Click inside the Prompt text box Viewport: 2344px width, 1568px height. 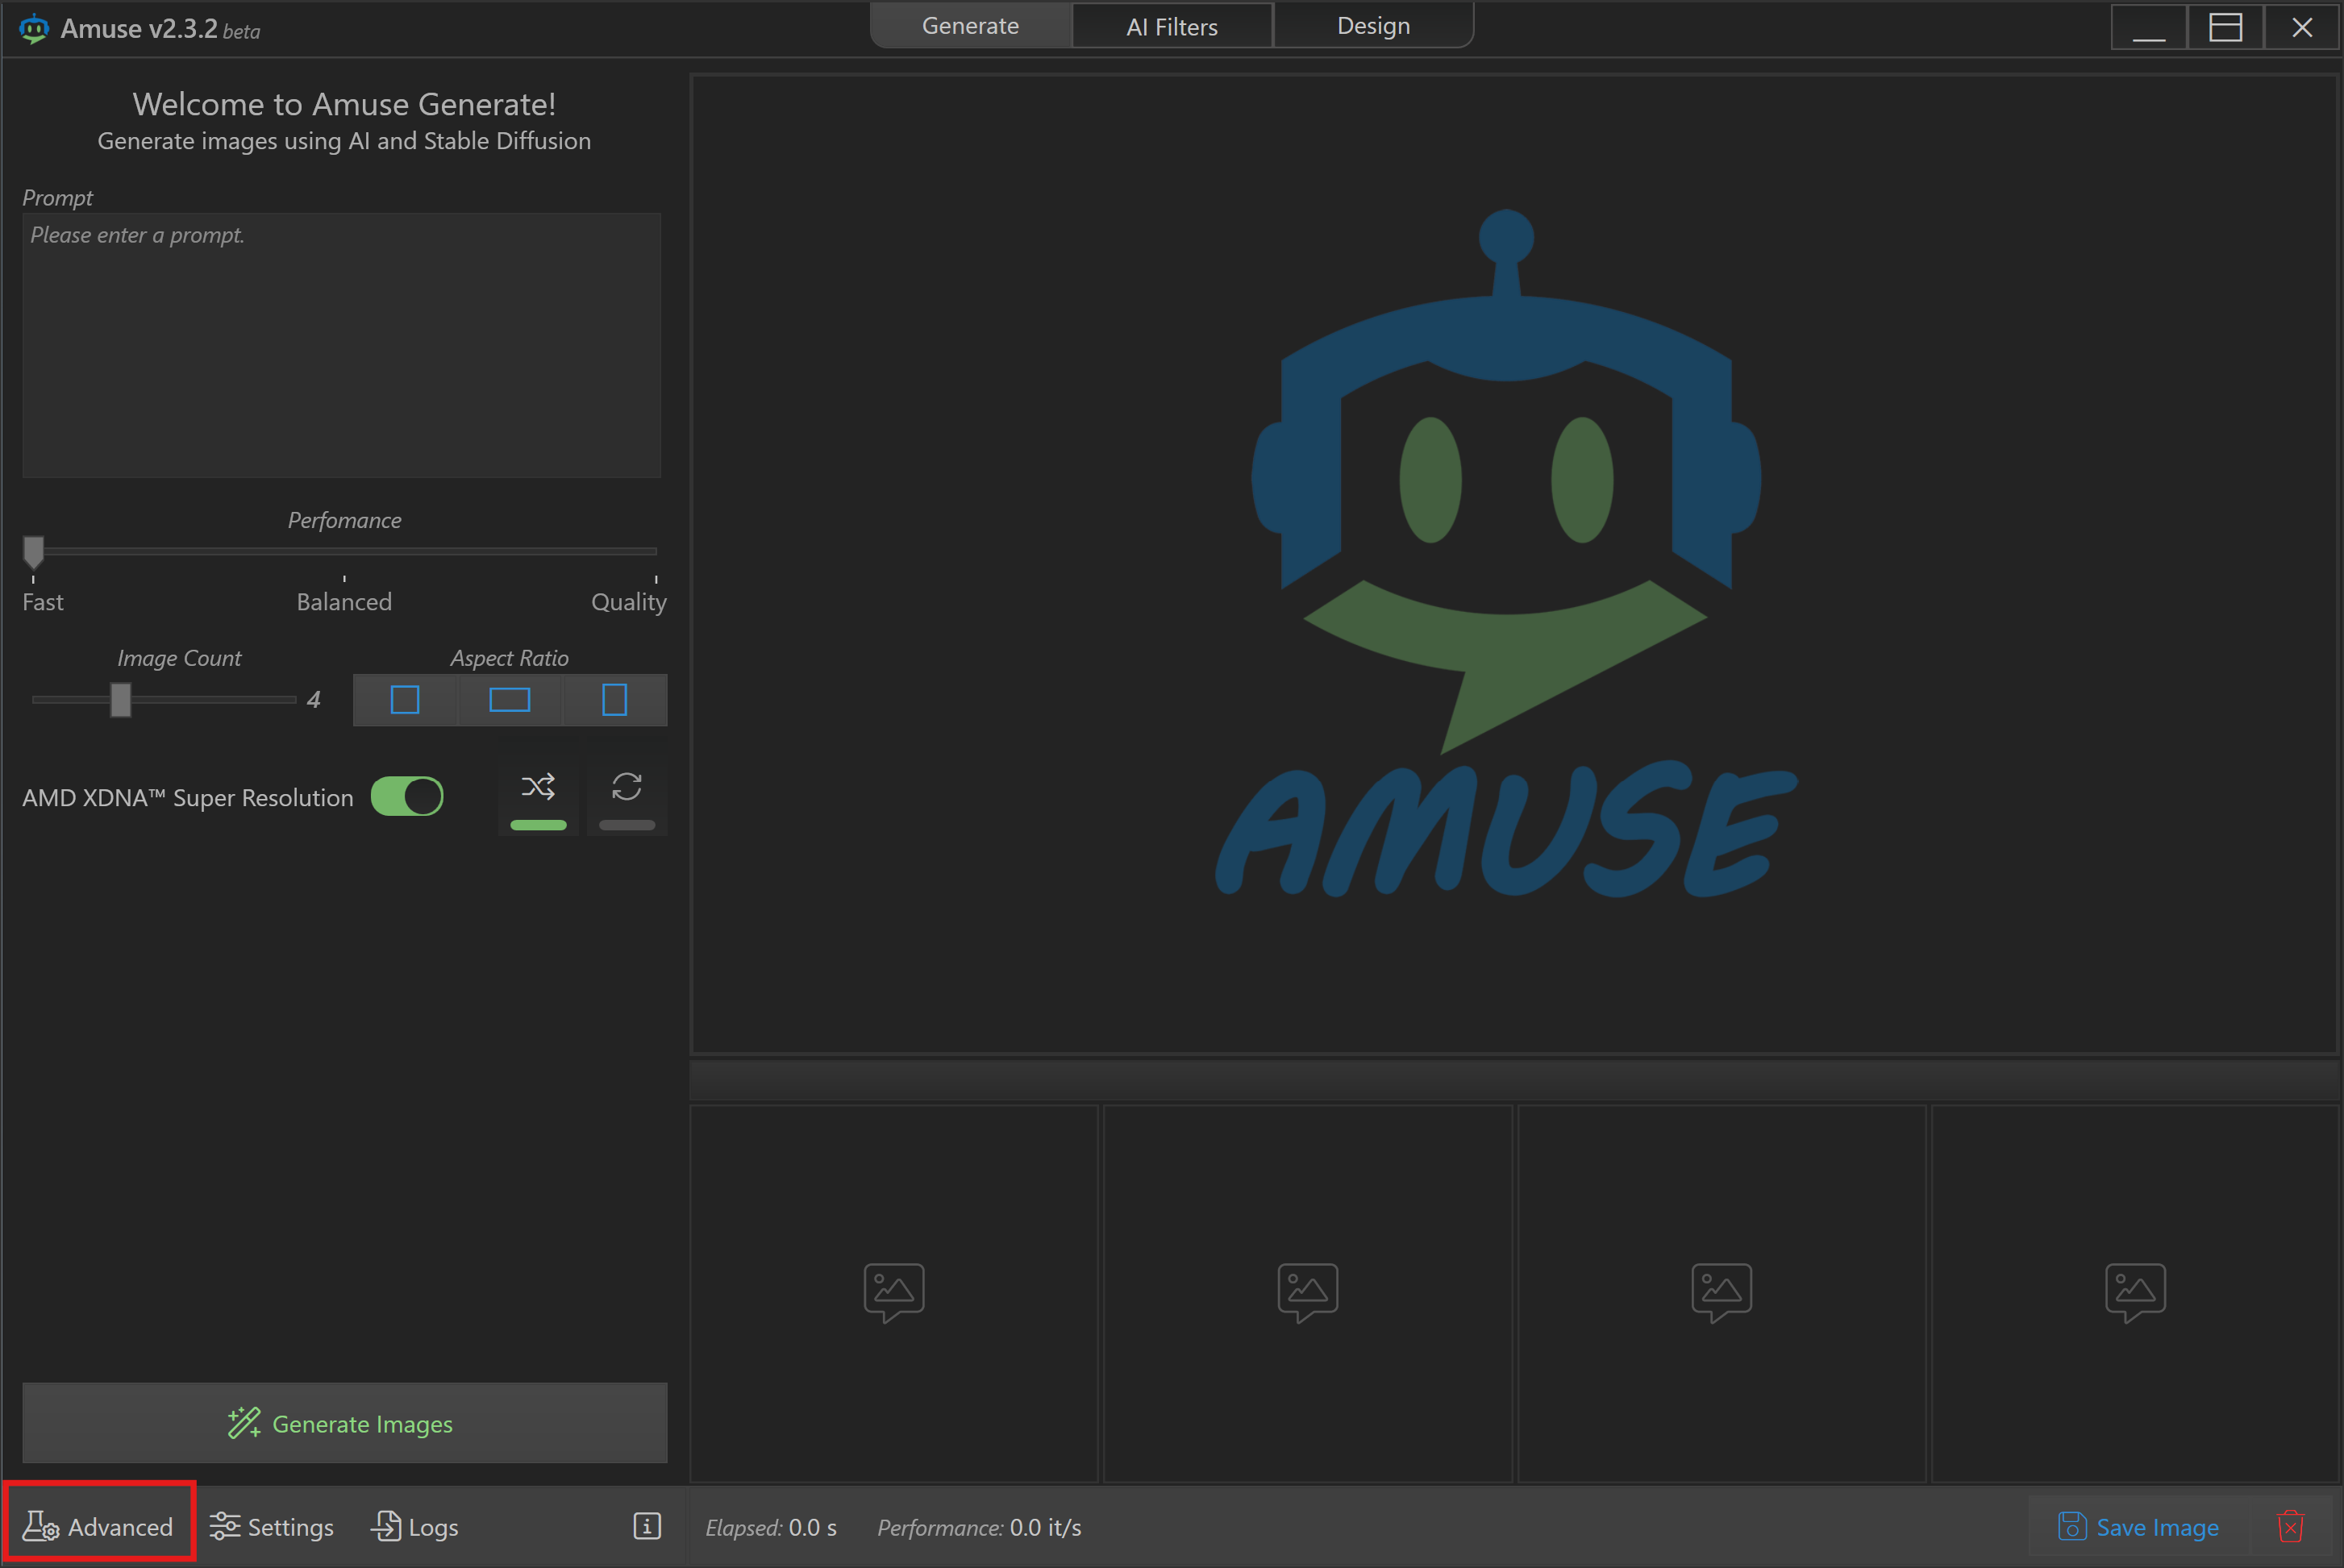tap(341, 344)
